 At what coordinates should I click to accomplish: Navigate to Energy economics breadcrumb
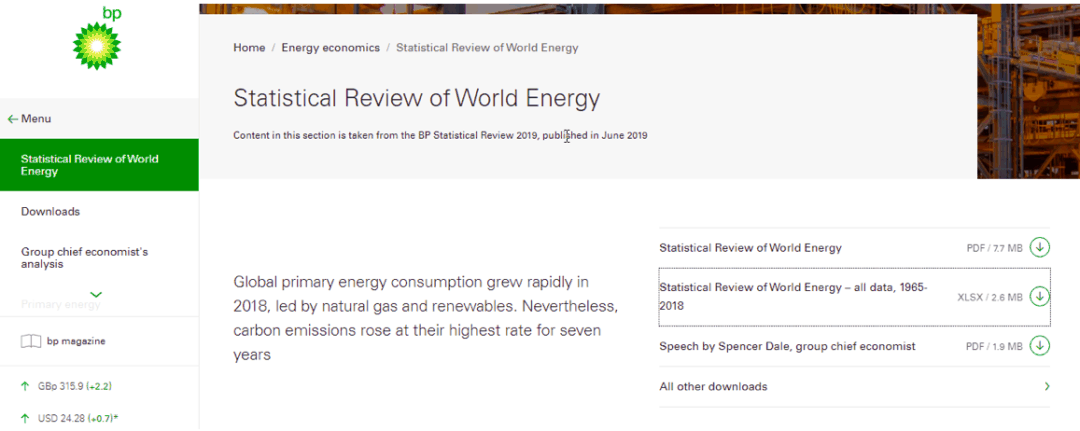[x=330, y=48]
